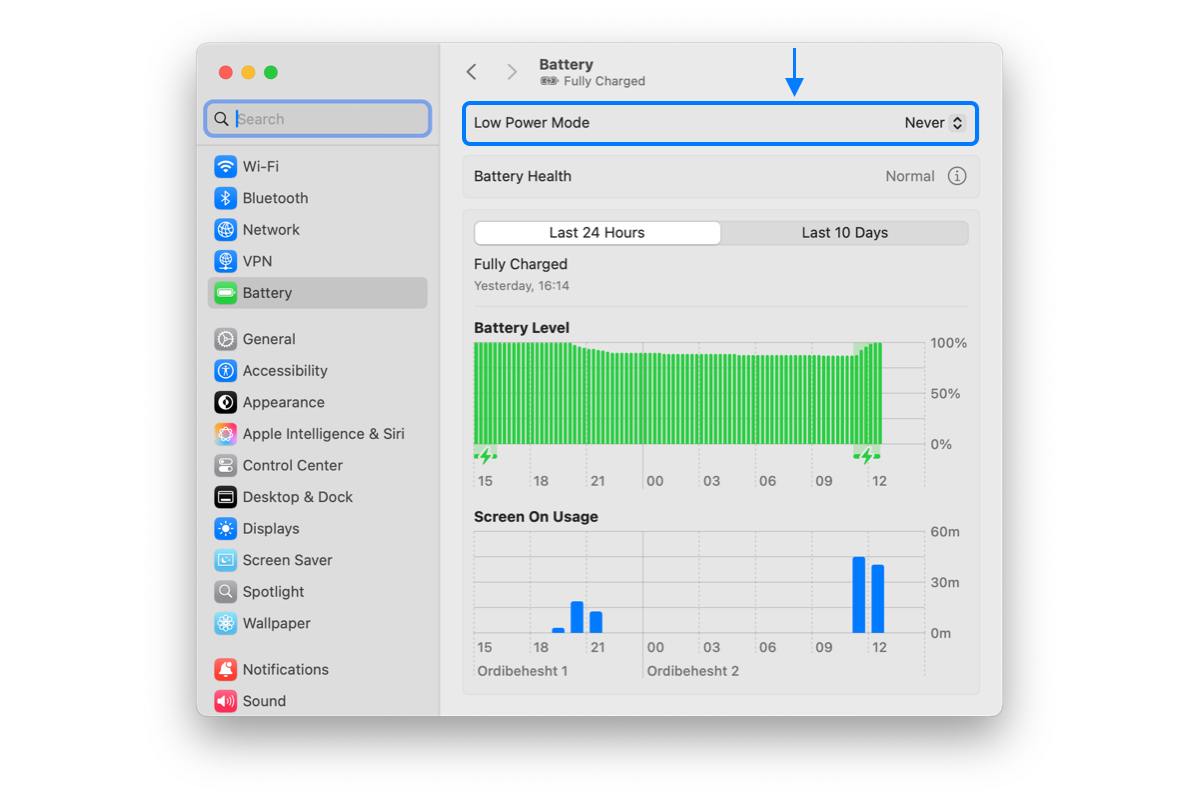Go back with the left chevron
The image size is (1200, 800).
coord(472,72)
